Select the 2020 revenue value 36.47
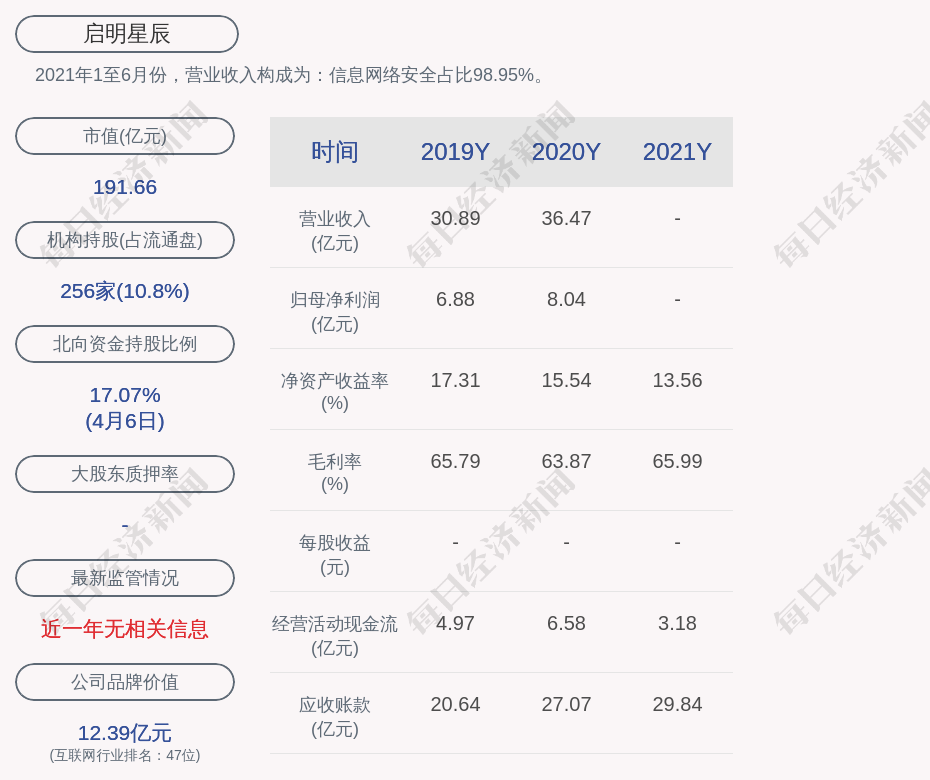This screenshot has width=930, height=780. [x=566, y=218]
